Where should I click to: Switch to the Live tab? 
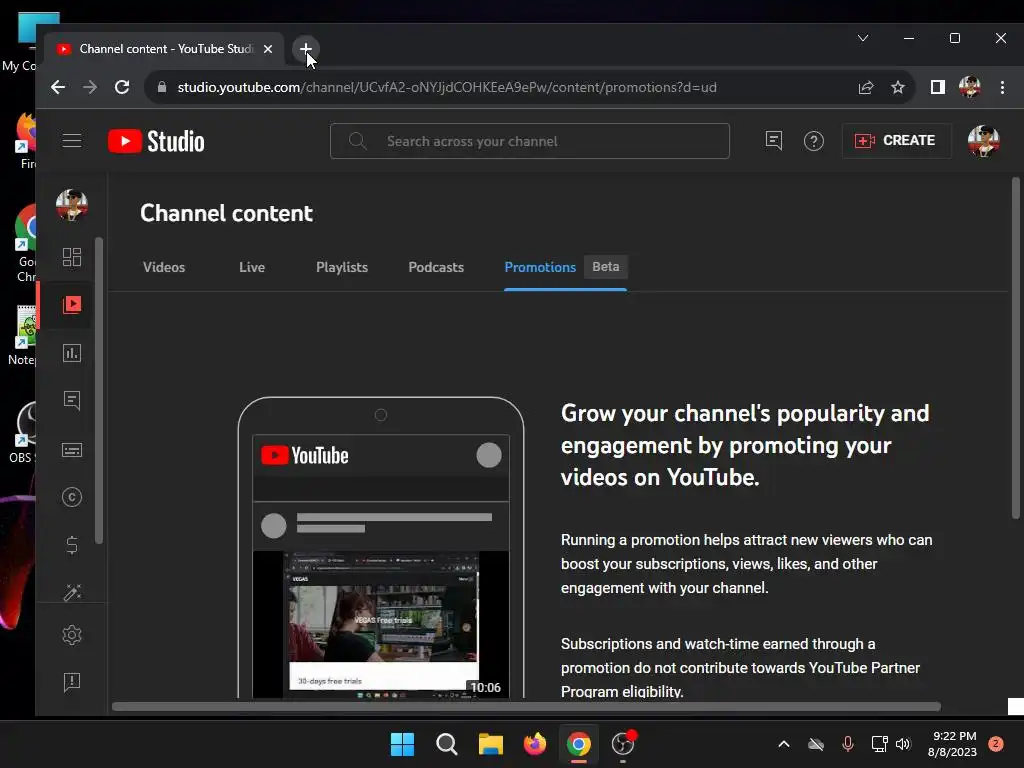[x=252, y=267]
